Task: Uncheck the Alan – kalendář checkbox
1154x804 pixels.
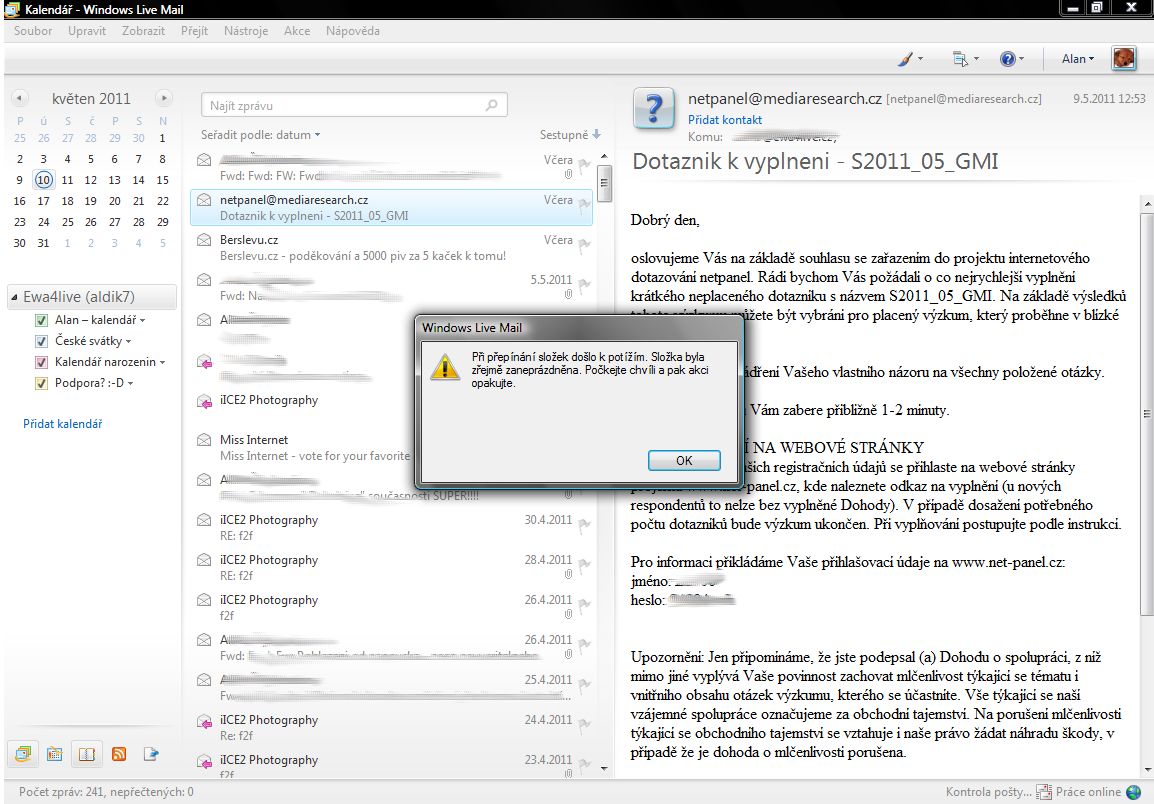Action: 42,320
